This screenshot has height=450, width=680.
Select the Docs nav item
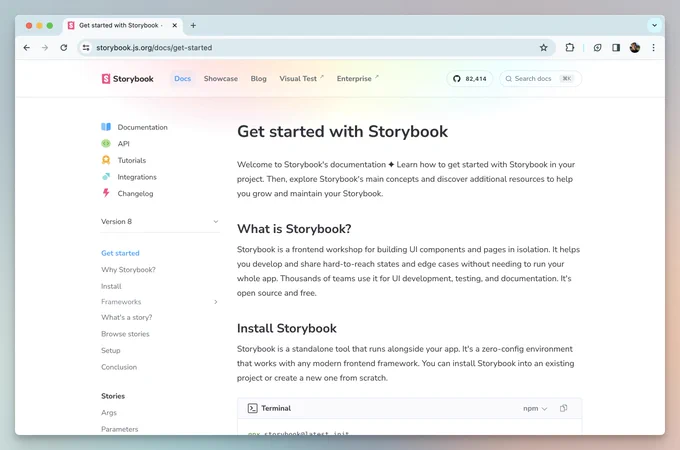click(x=183, y=78)
